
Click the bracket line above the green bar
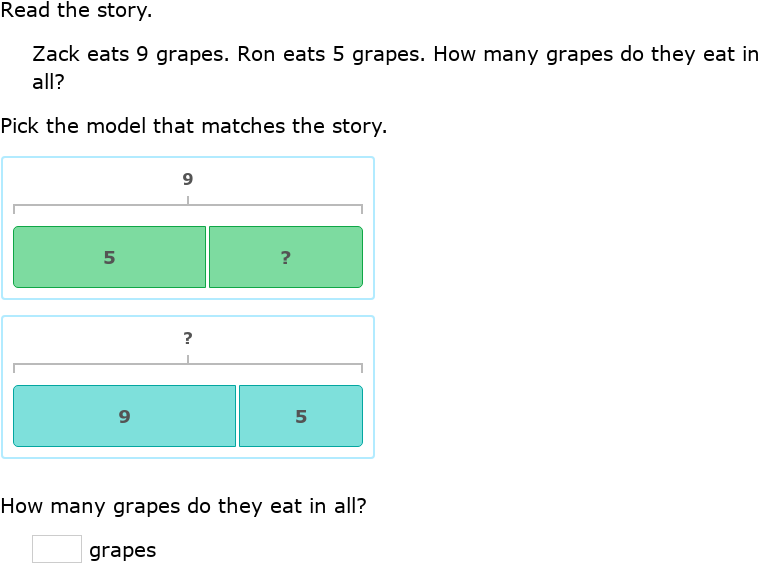[100, 205]
